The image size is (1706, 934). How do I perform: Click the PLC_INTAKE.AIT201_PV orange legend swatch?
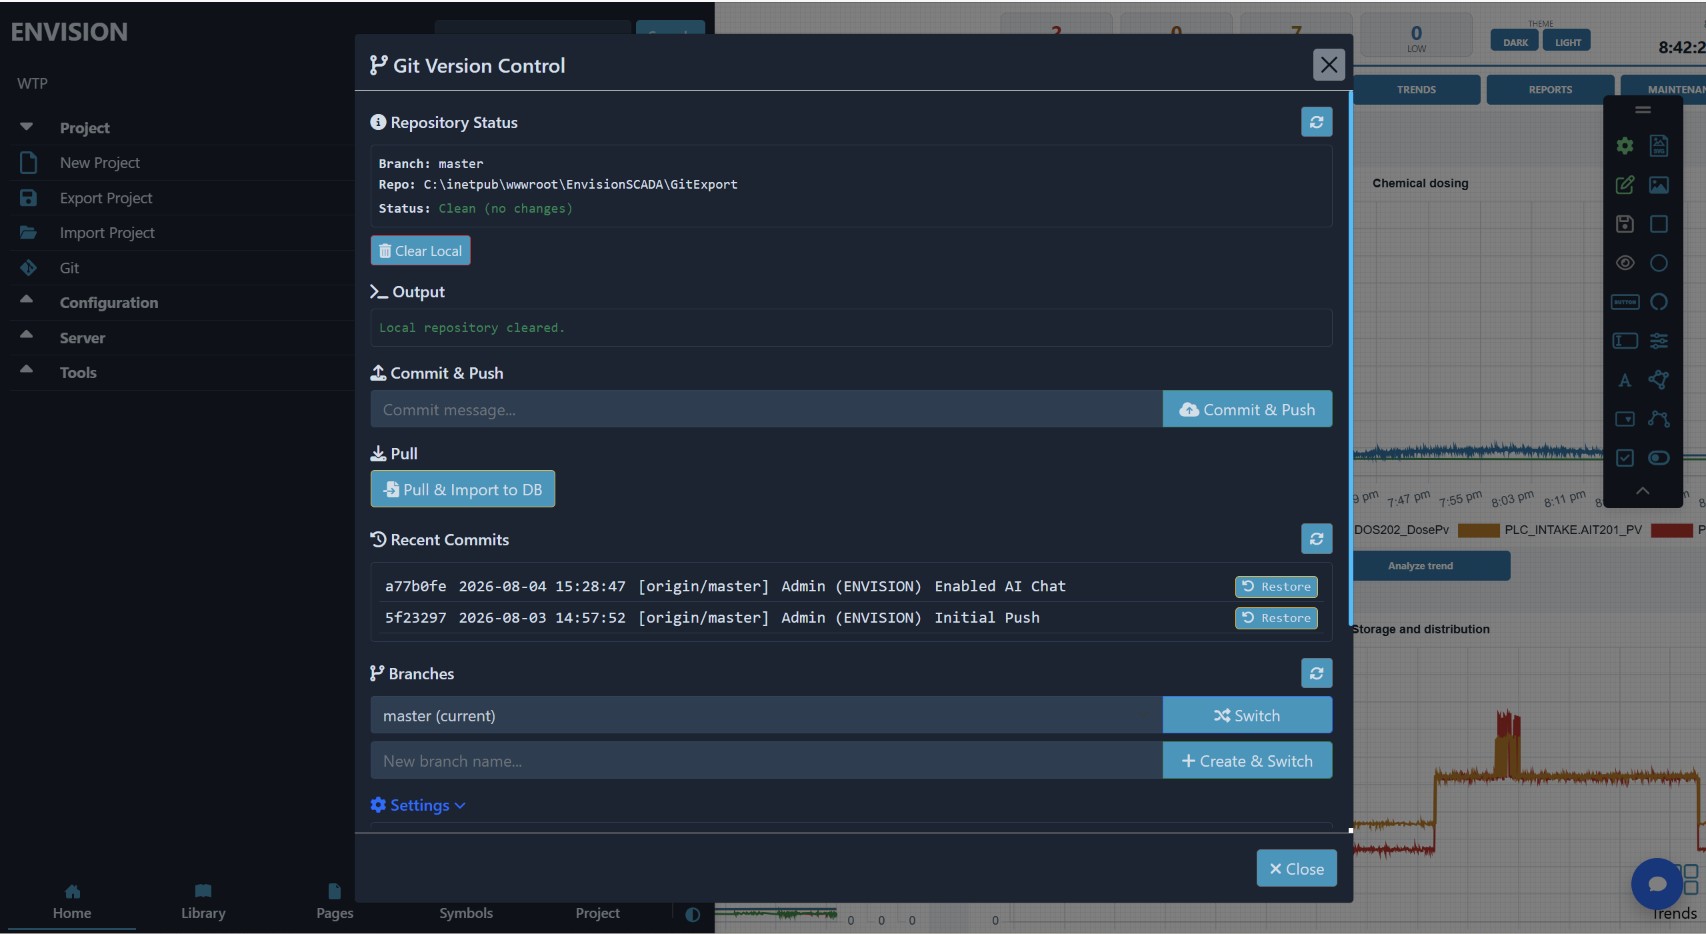(1478, 530)
